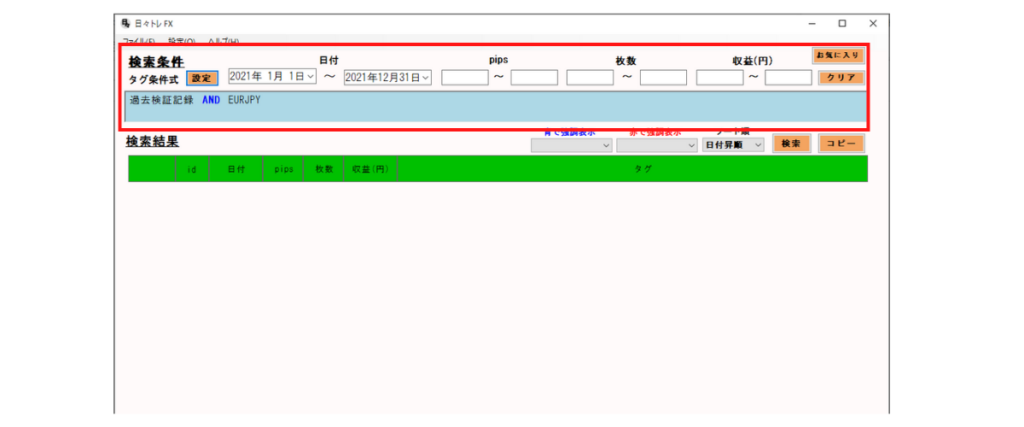Minimize the 日々トレFX window

(812, 24)
